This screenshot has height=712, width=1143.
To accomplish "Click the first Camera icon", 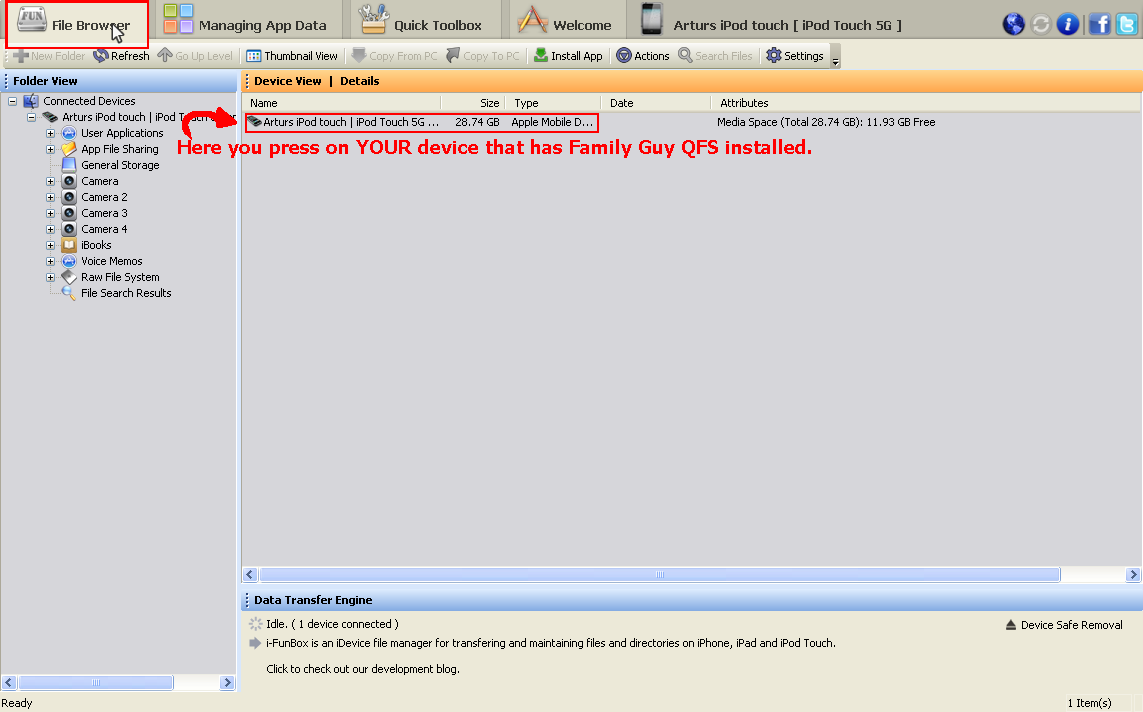I will [69, 181].
